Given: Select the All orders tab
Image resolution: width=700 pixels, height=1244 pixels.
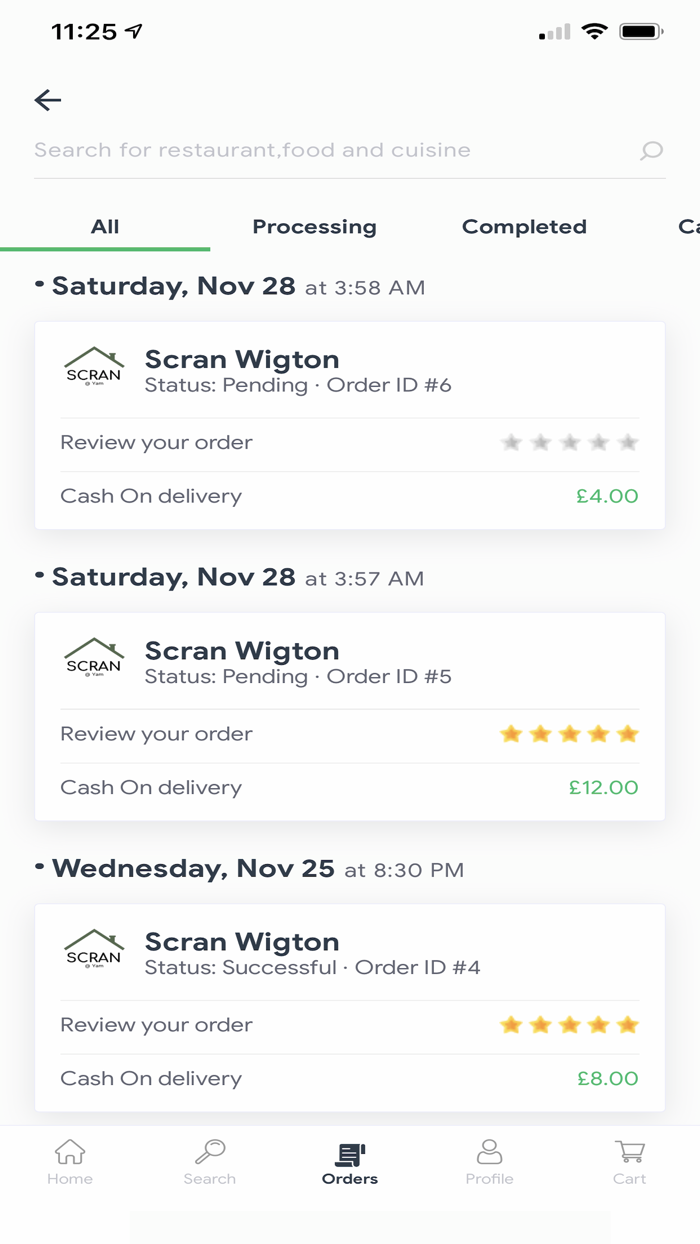Looking at the screenshot, I should (105, 227).
